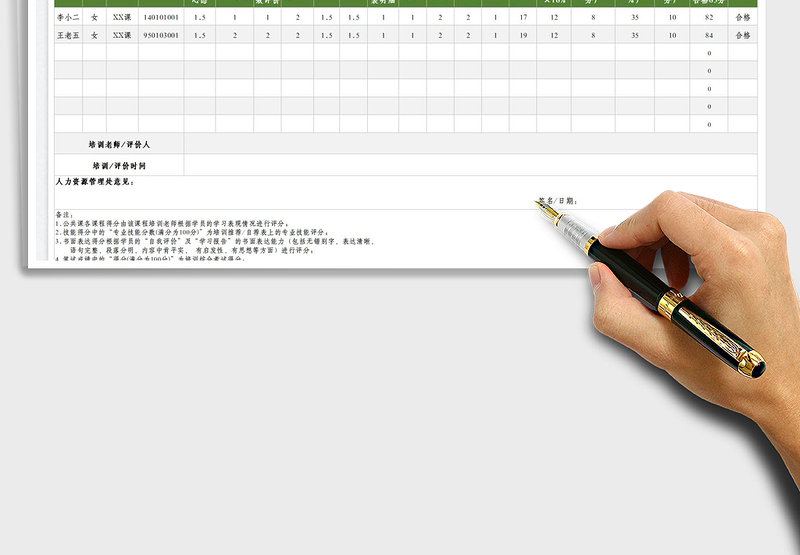Select the subtotal cell showing 19

[523, 35]
